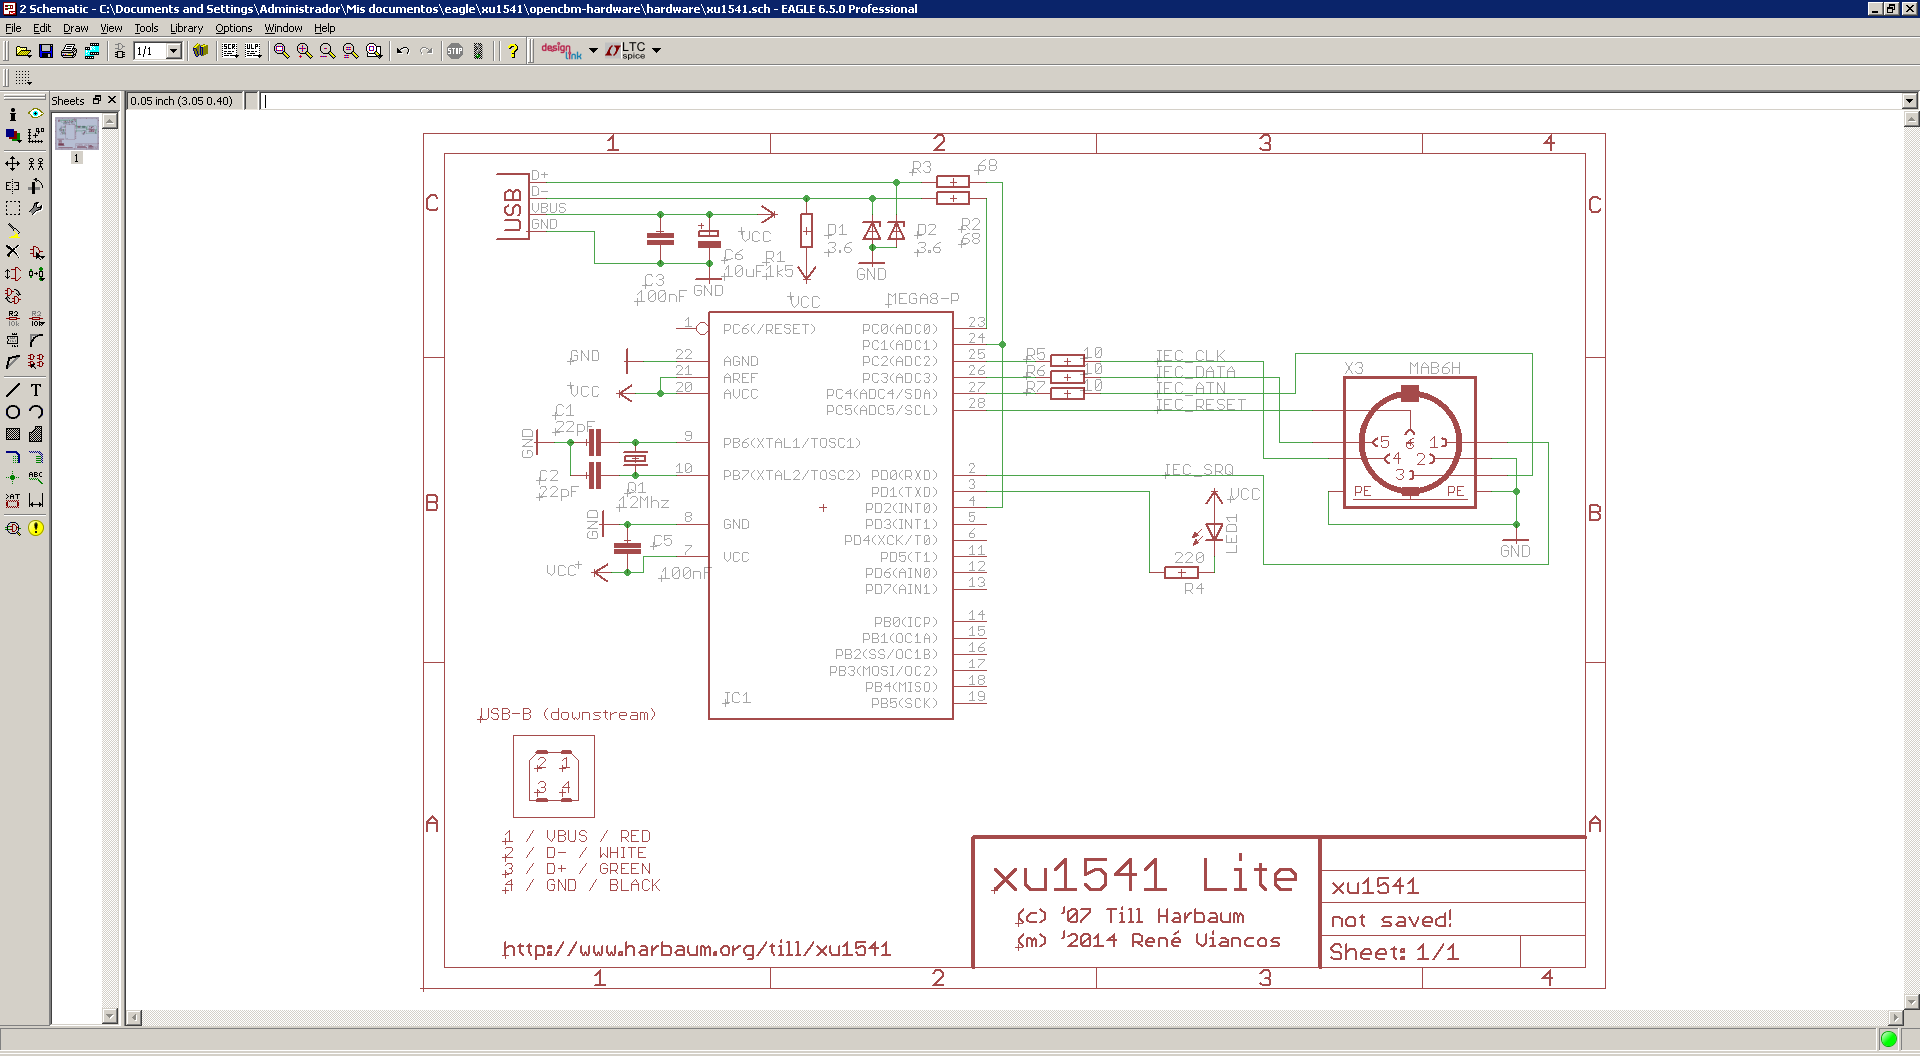1920x1056 pixels.
Task: Open the layer display color settings
Action: [13, 136]
